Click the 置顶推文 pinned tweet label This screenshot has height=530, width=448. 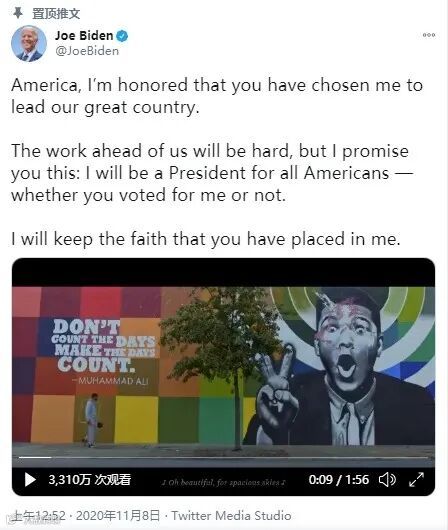coord(56,14)
